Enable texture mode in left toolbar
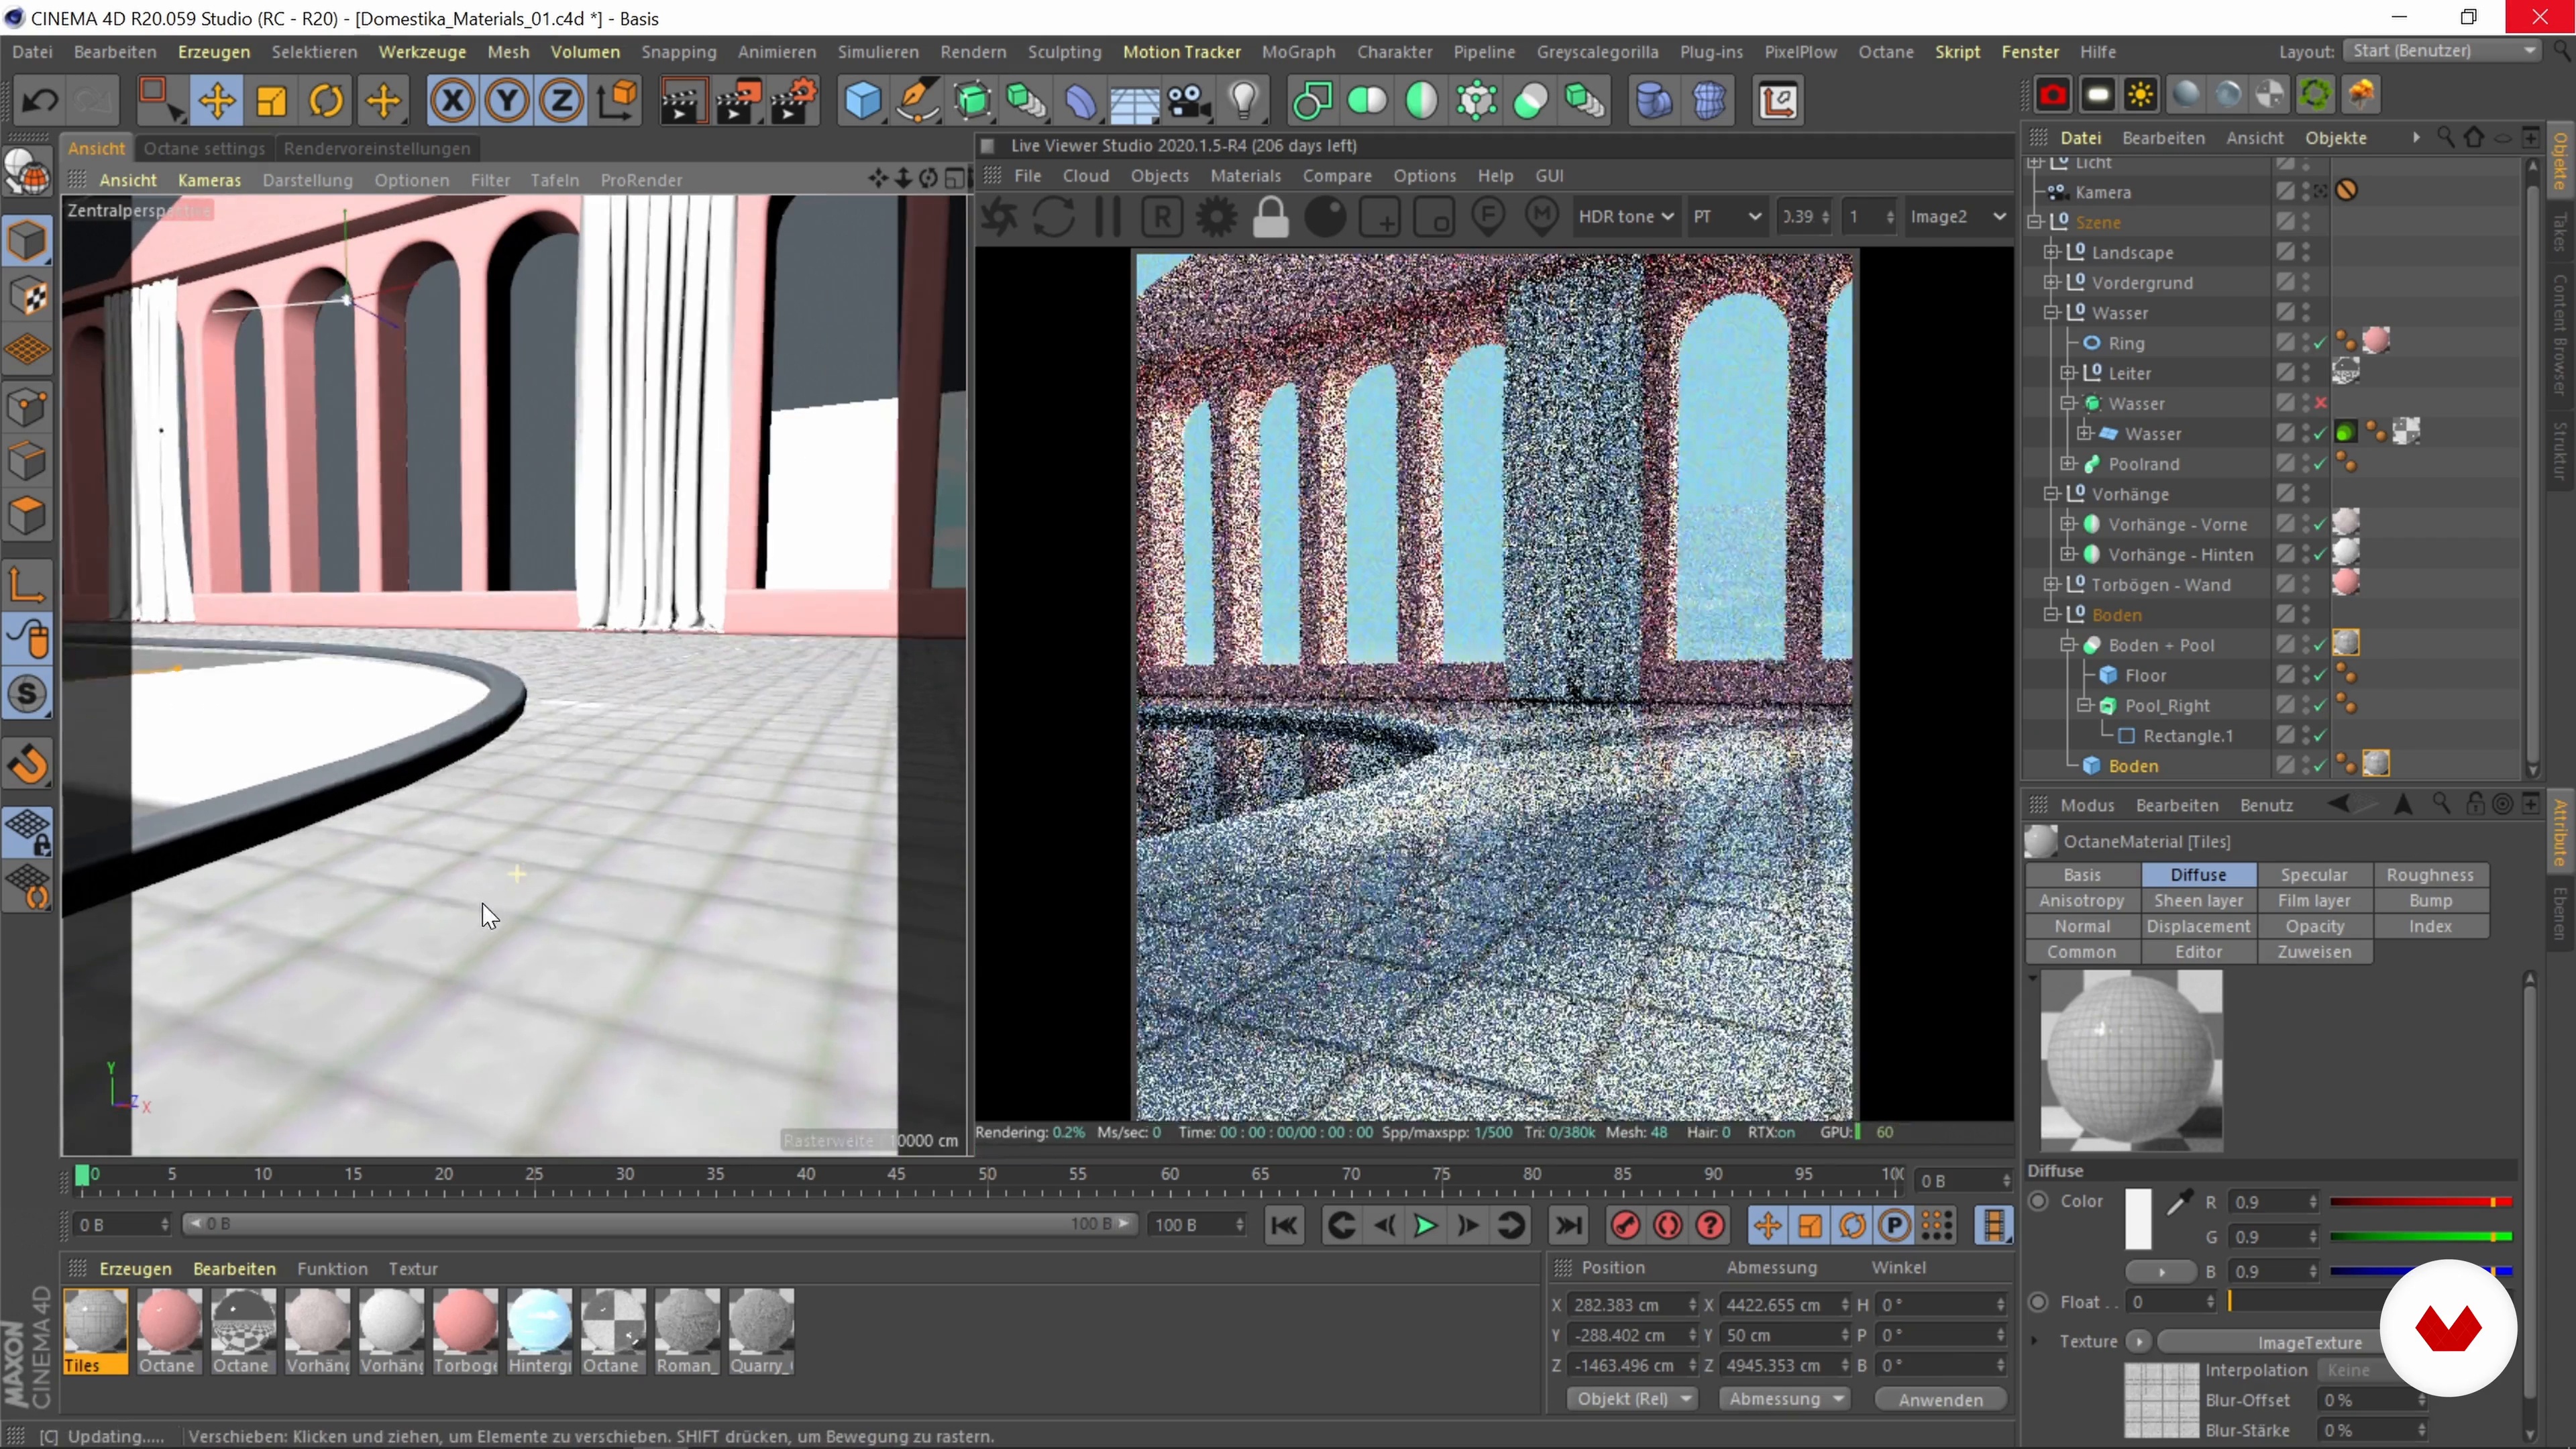2576x1449 pixels. coord(28,297)
